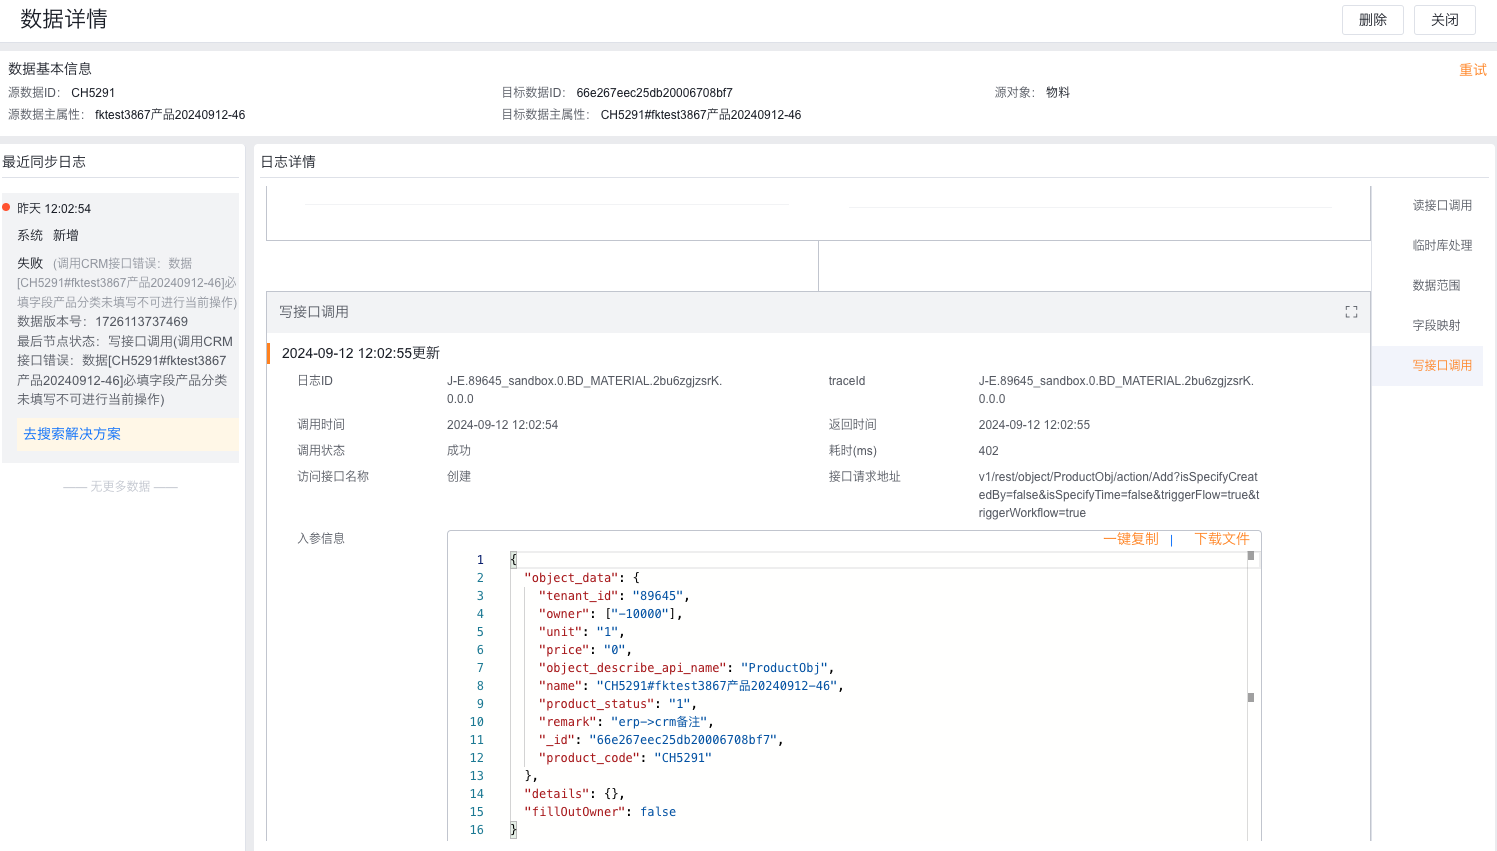Click JSON line 10 "remark" value
Viewport: 1497px width, 851px height.
tap(659, 722)
